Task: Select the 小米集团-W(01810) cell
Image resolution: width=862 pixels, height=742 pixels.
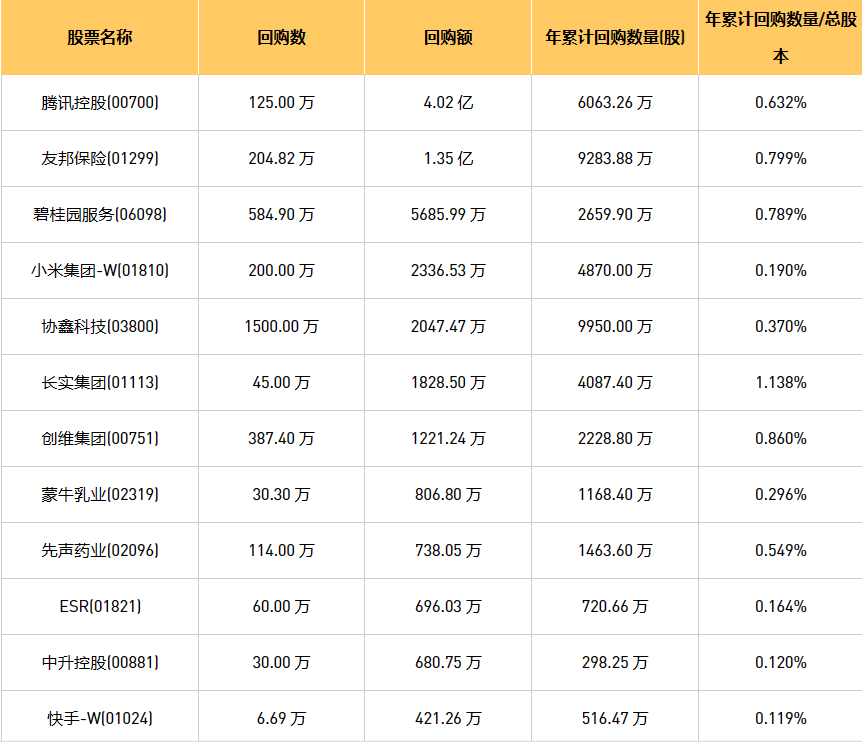Action: (x=100, y=271)
